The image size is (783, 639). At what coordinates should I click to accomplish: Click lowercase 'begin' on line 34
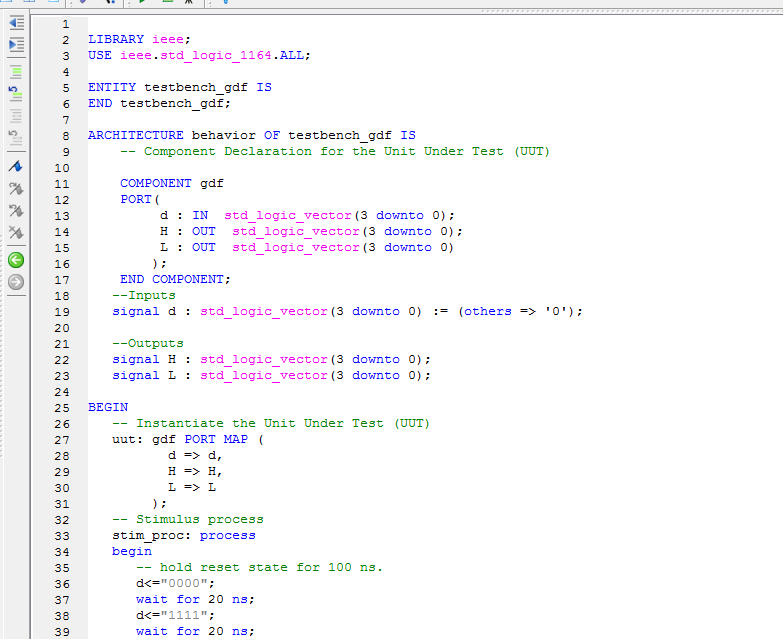click(x=132, y=551)
